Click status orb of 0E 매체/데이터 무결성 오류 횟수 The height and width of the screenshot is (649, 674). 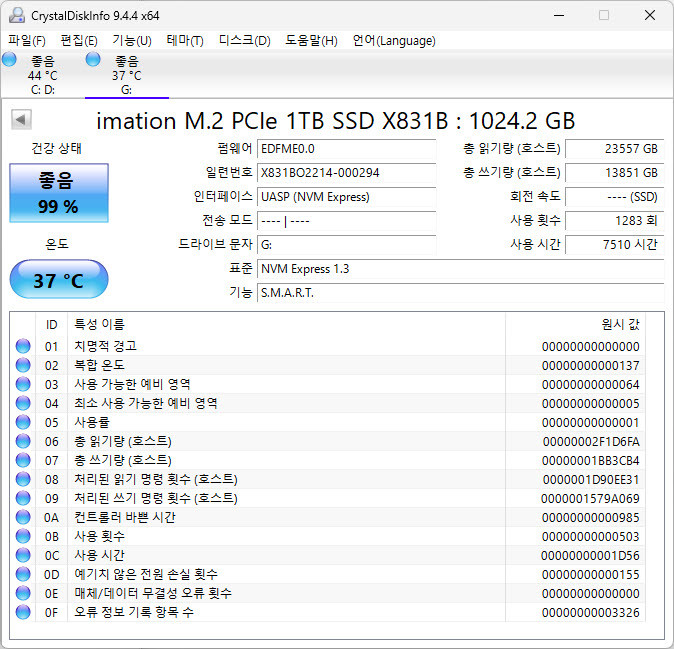pyautogui.click(x=23, y=593)
